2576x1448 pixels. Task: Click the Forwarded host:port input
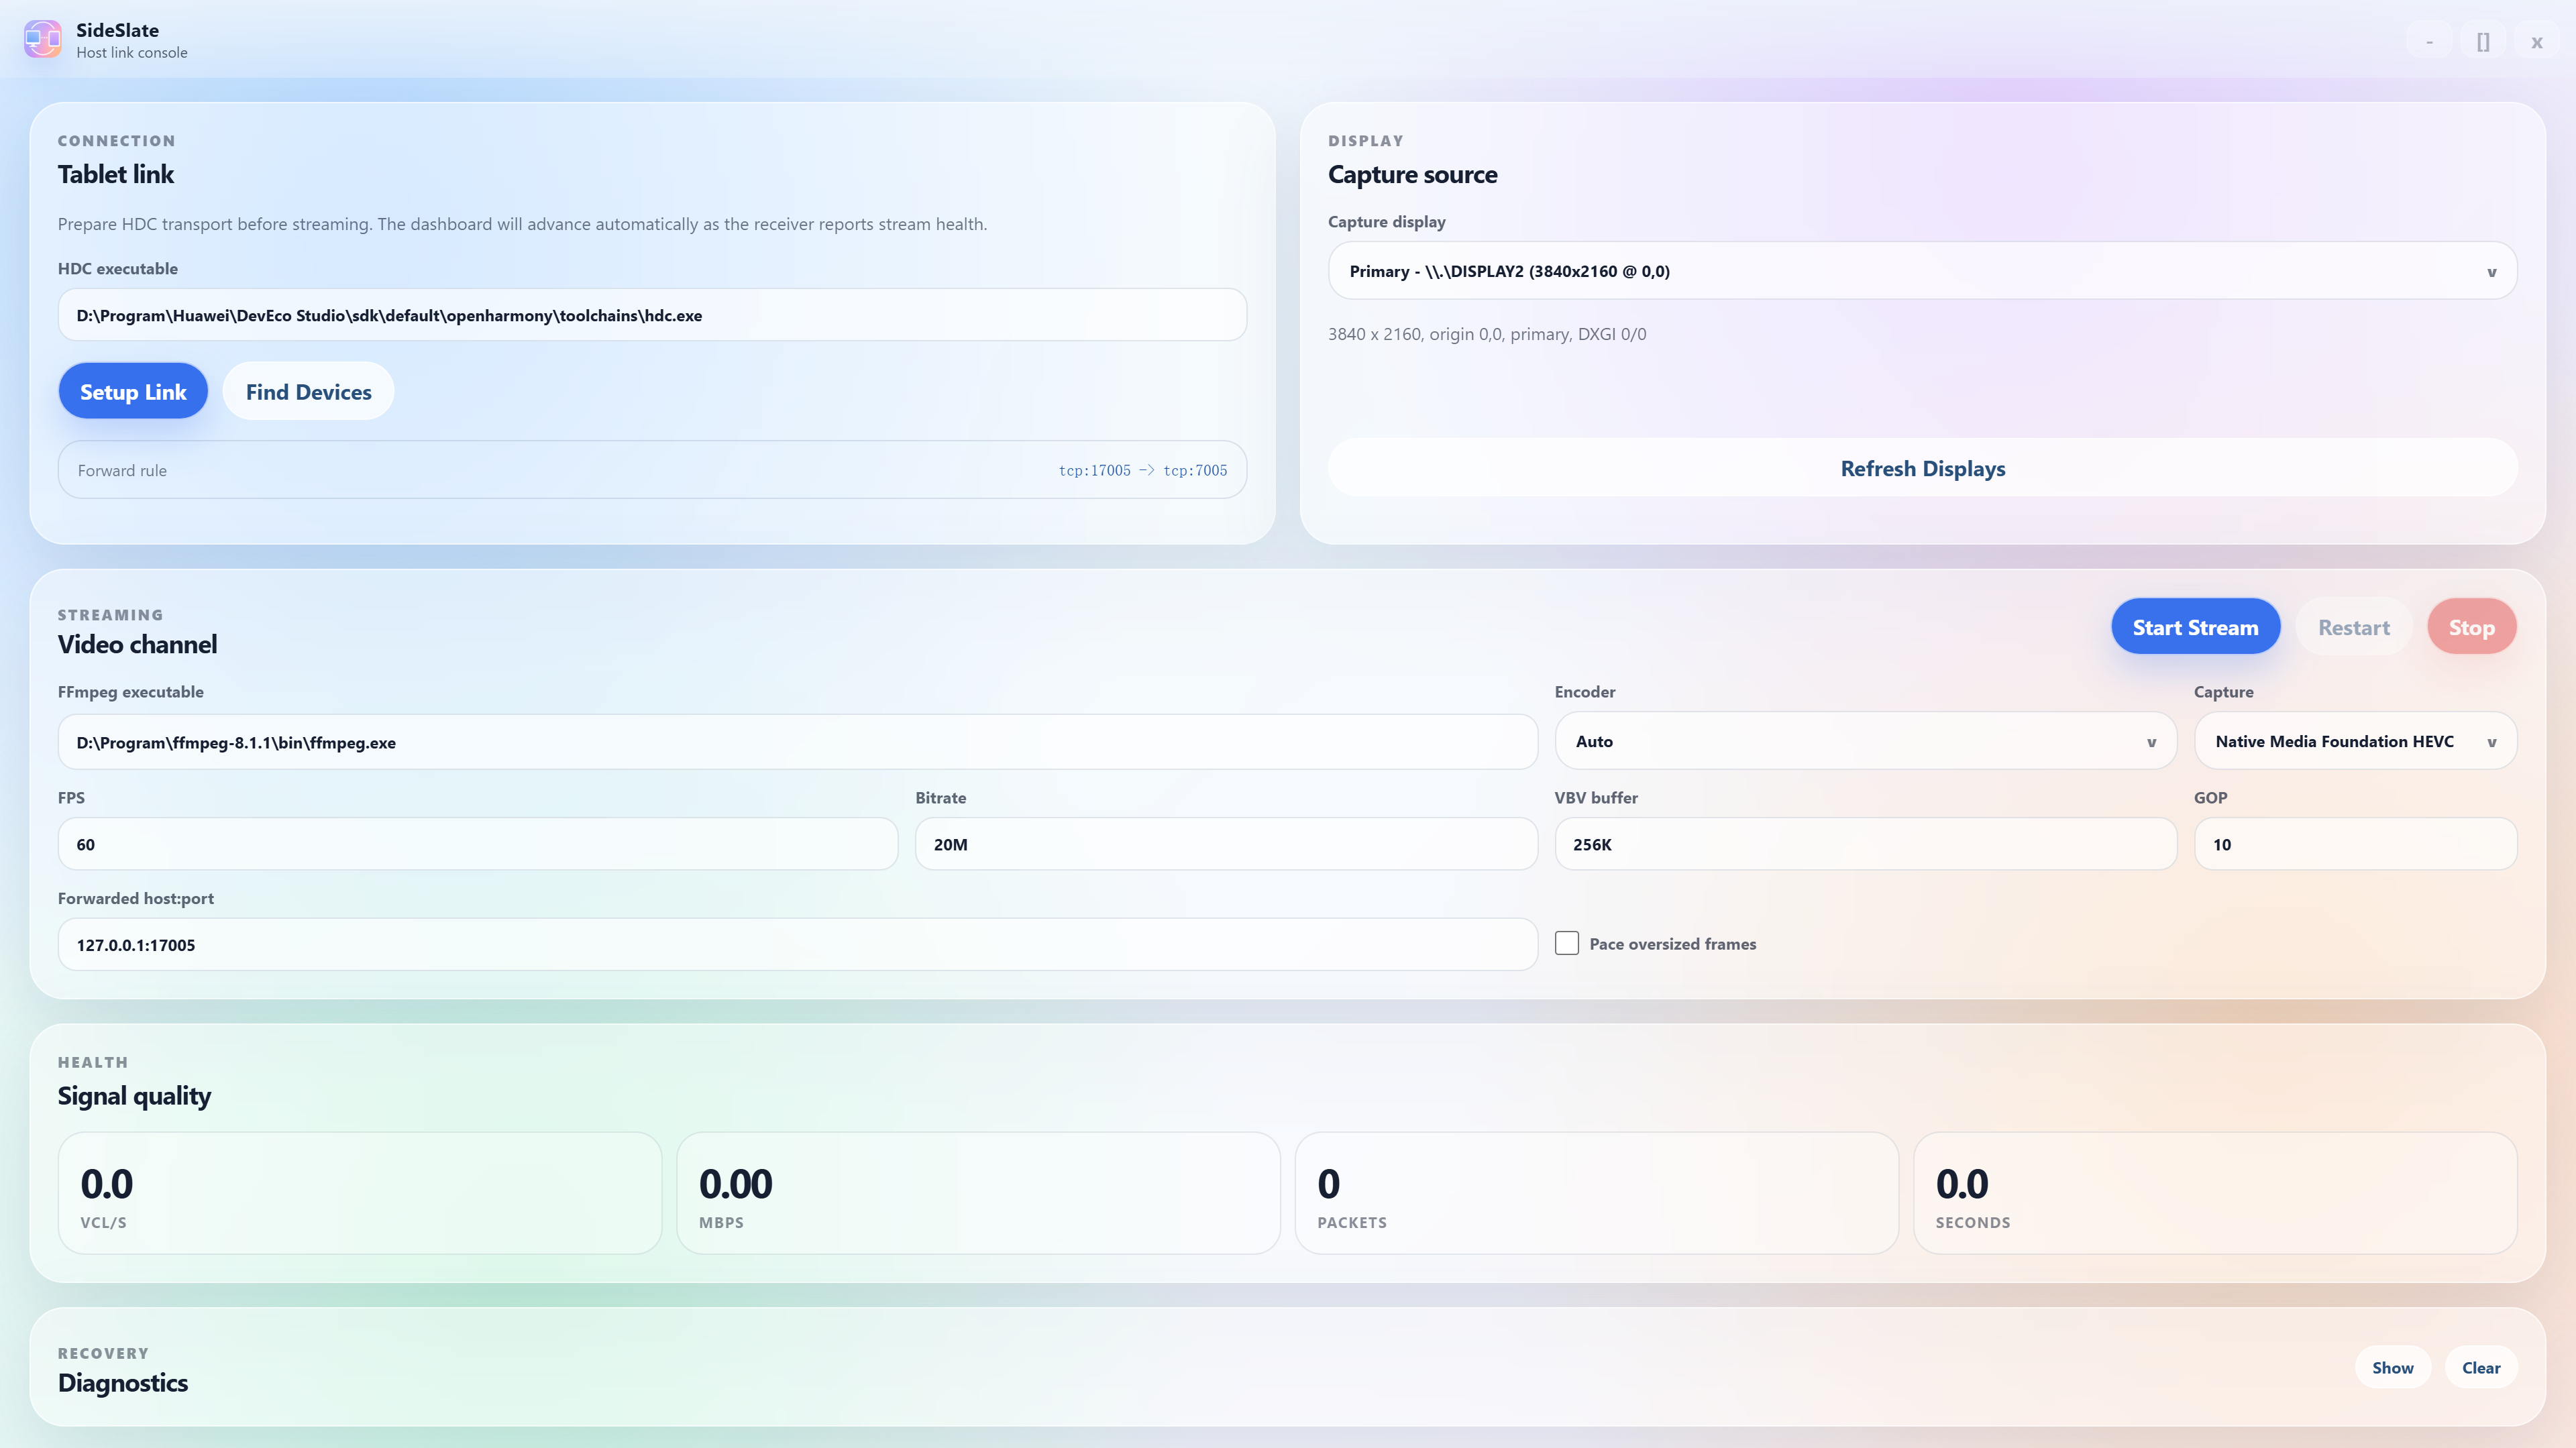coord(797,945)
